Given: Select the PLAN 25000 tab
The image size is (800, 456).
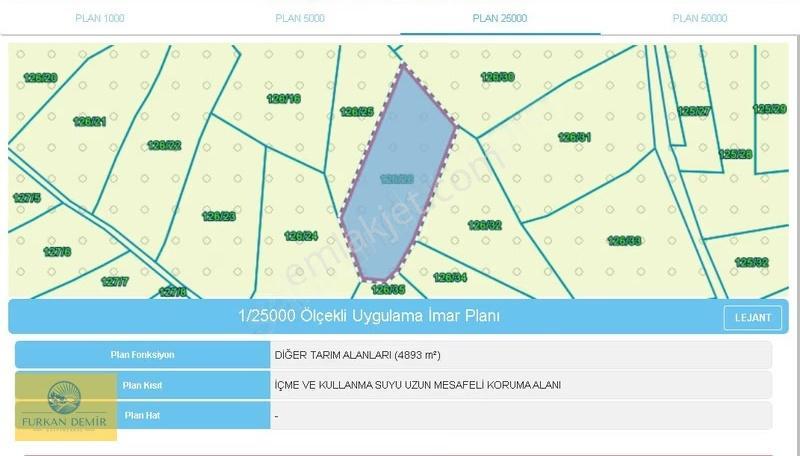Looking at the screenshot, I should 499,18.
